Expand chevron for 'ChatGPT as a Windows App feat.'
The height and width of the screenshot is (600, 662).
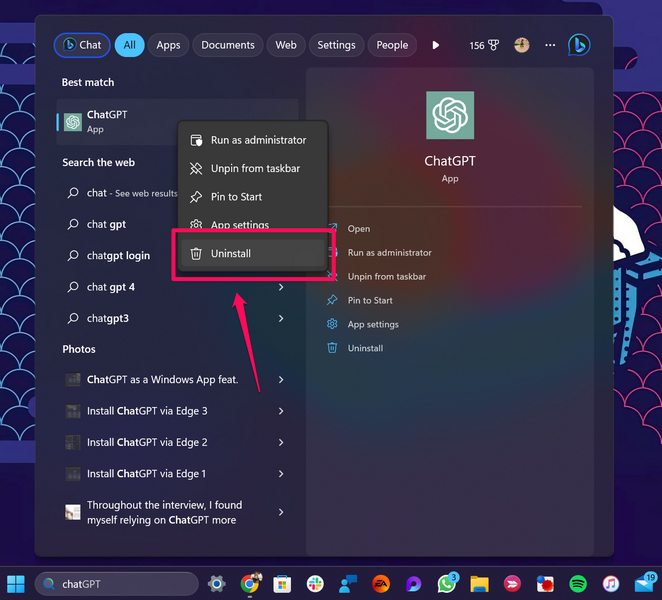point(281,380)
